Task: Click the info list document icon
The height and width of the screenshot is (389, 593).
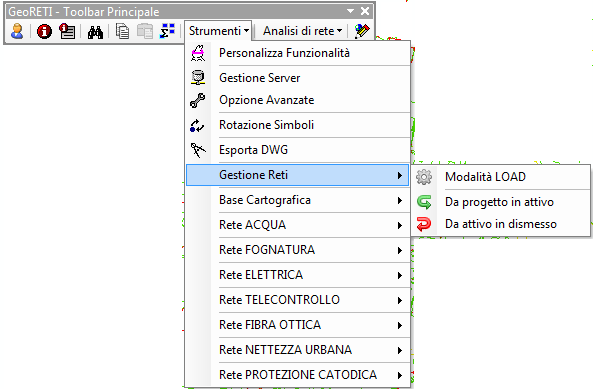Action: click(67, 31)
